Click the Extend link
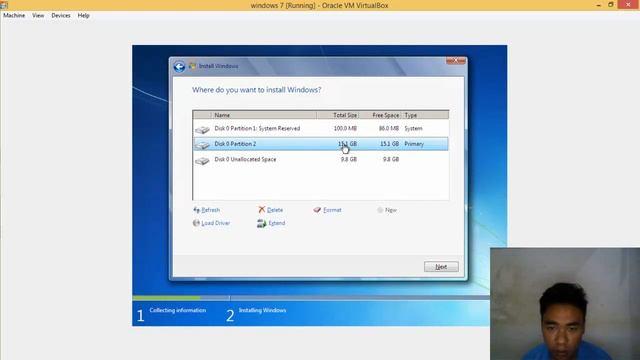 277,223
